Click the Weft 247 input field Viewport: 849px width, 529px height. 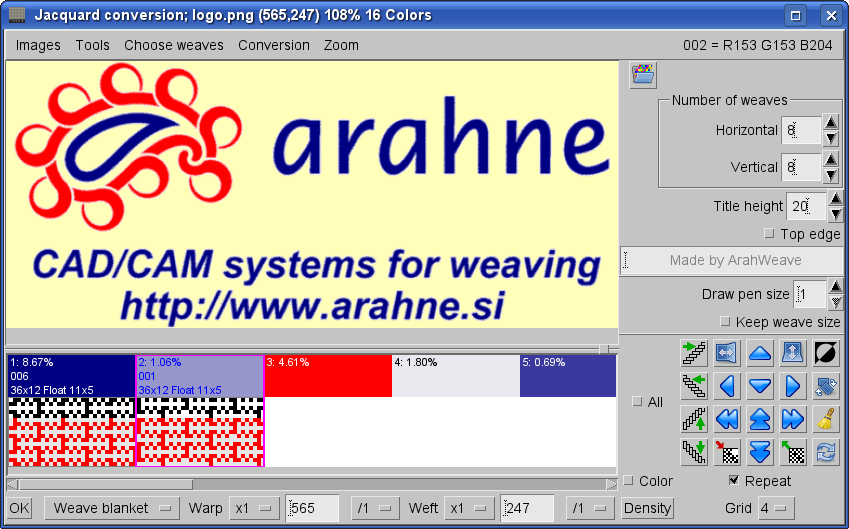[527, 508]
